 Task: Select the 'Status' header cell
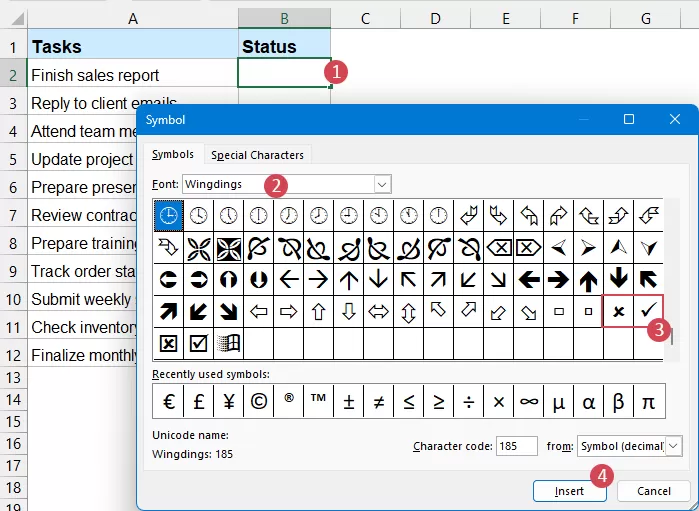[x=284, y=46]
